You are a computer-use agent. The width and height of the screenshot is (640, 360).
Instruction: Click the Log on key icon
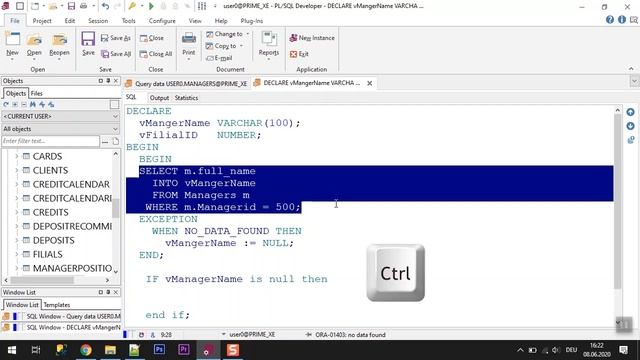pos(132,6)
